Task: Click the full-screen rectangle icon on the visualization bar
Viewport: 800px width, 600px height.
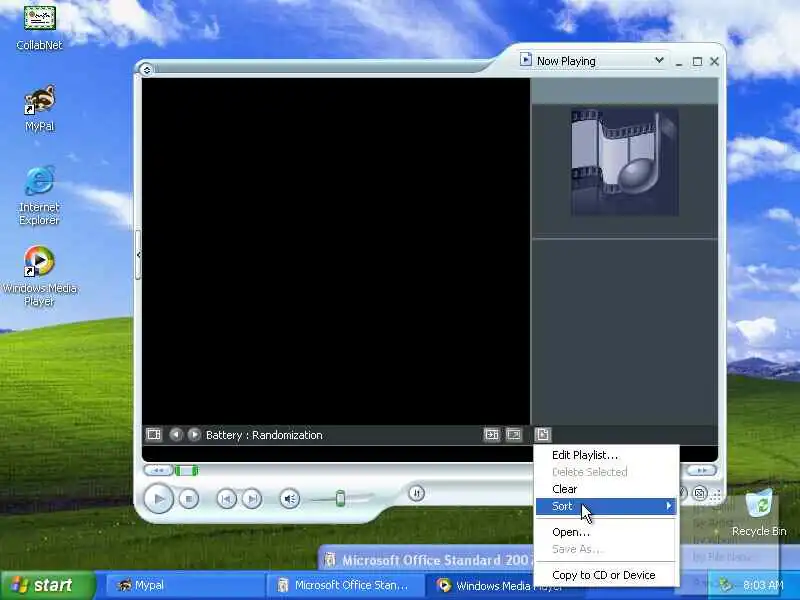Action: [514, 435]
